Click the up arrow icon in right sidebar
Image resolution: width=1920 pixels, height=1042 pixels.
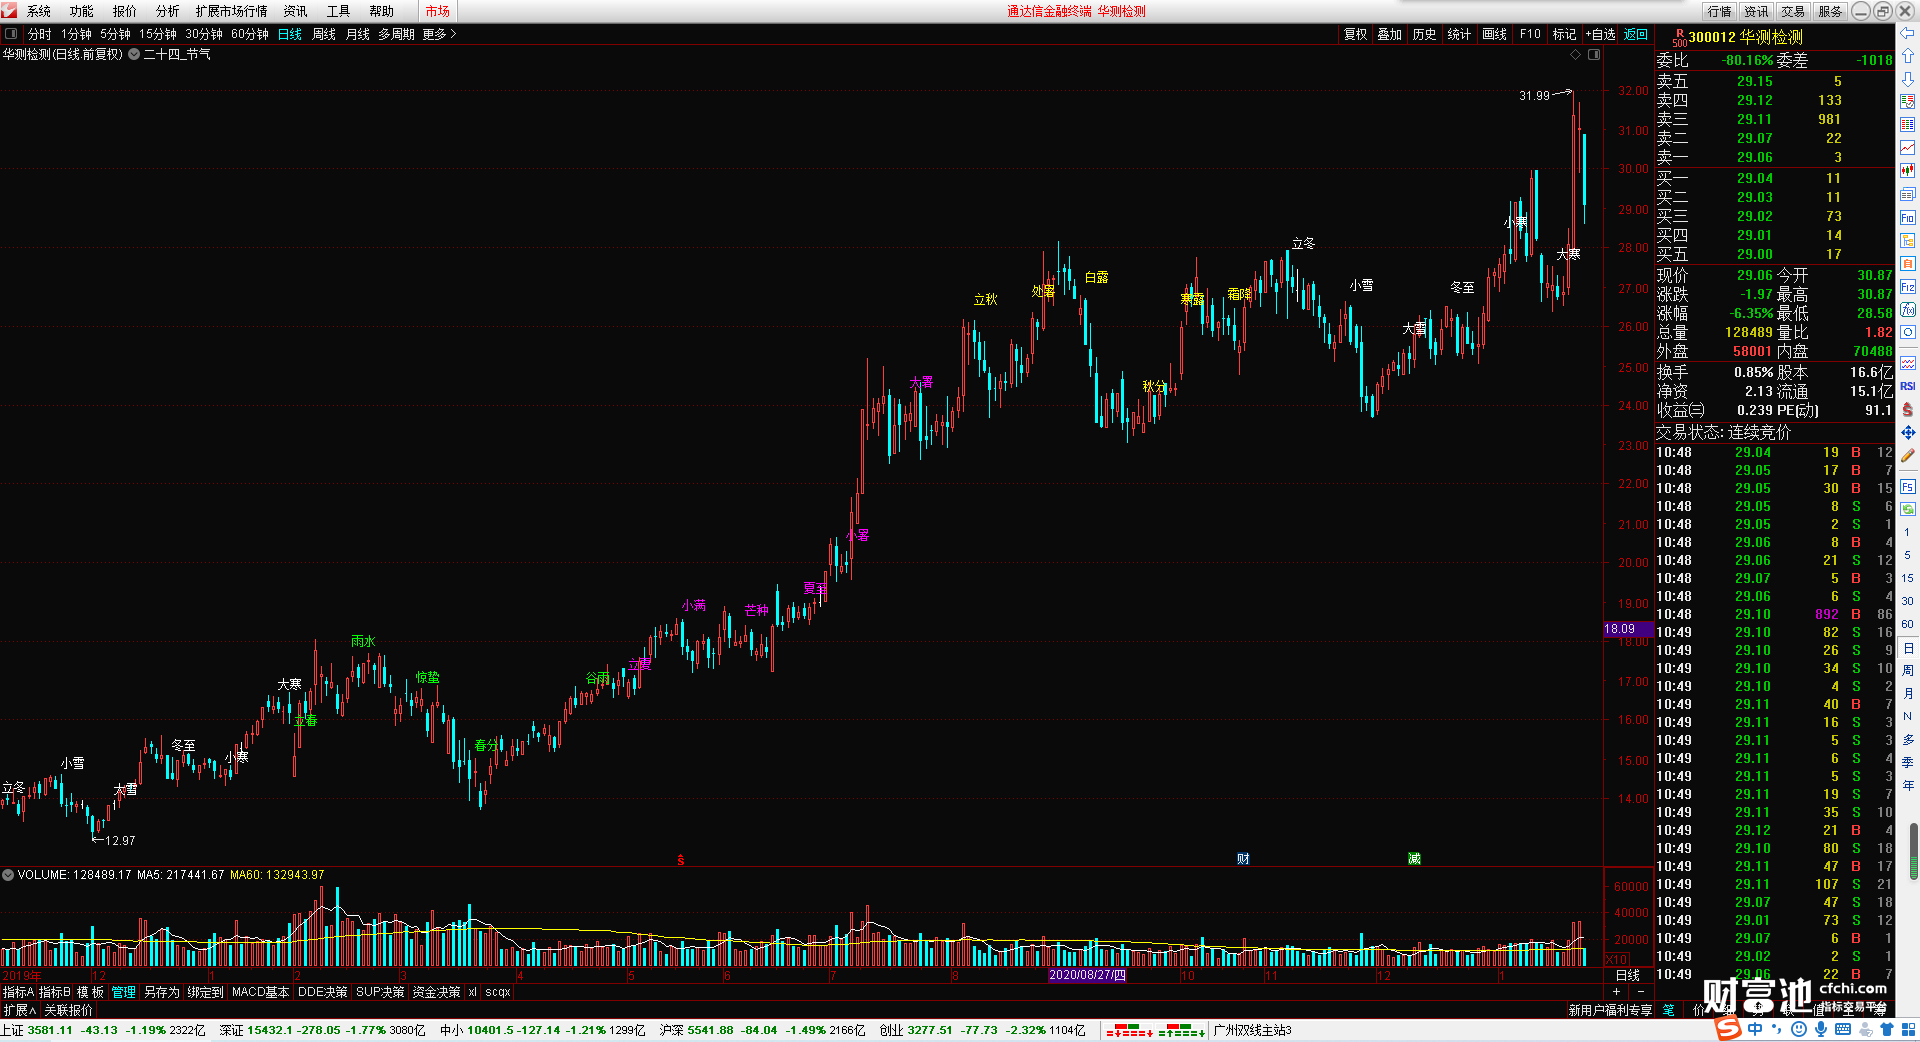[x=1907, y=56]
